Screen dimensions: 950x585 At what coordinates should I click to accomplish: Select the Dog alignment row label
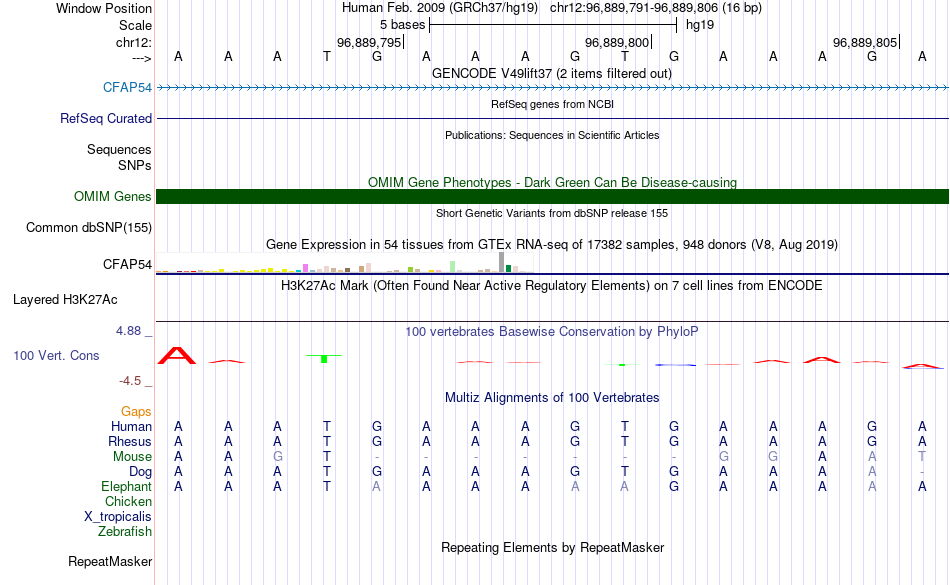point(140,472)
